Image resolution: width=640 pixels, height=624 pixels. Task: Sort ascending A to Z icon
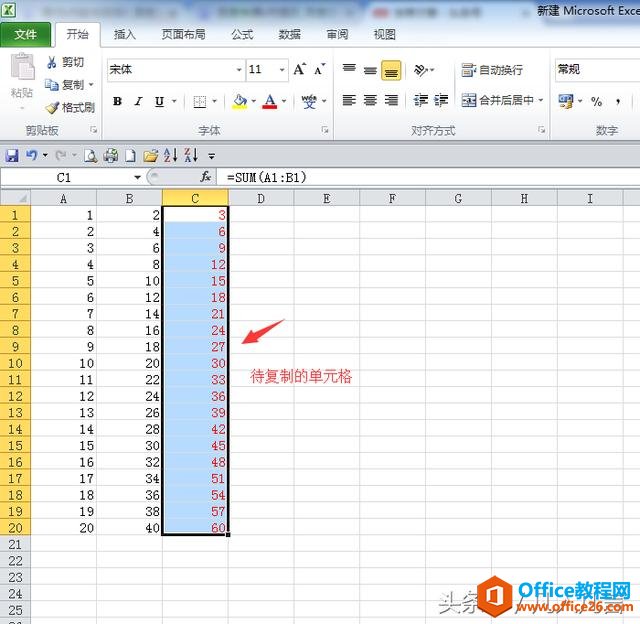[170, 155]
